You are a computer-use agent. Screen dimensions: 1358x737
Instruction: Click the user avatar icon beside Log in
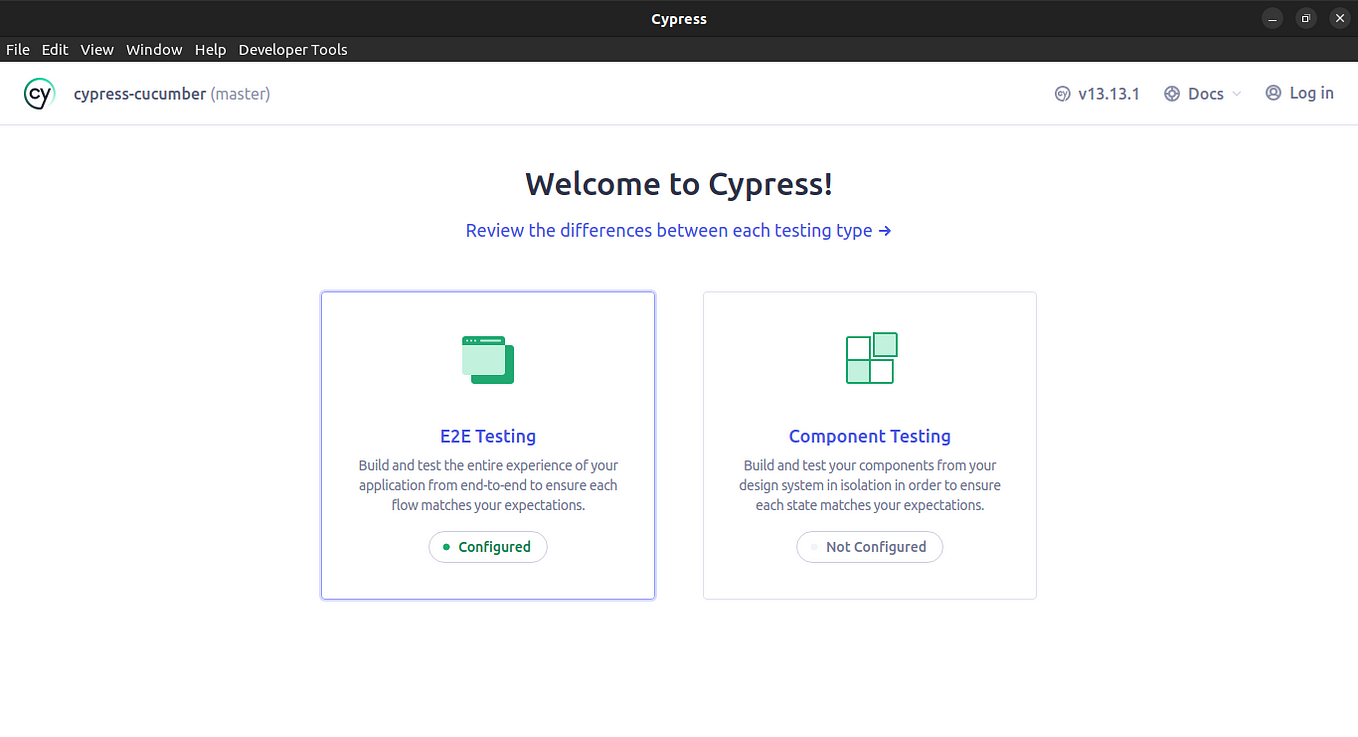coord(1273,93)
